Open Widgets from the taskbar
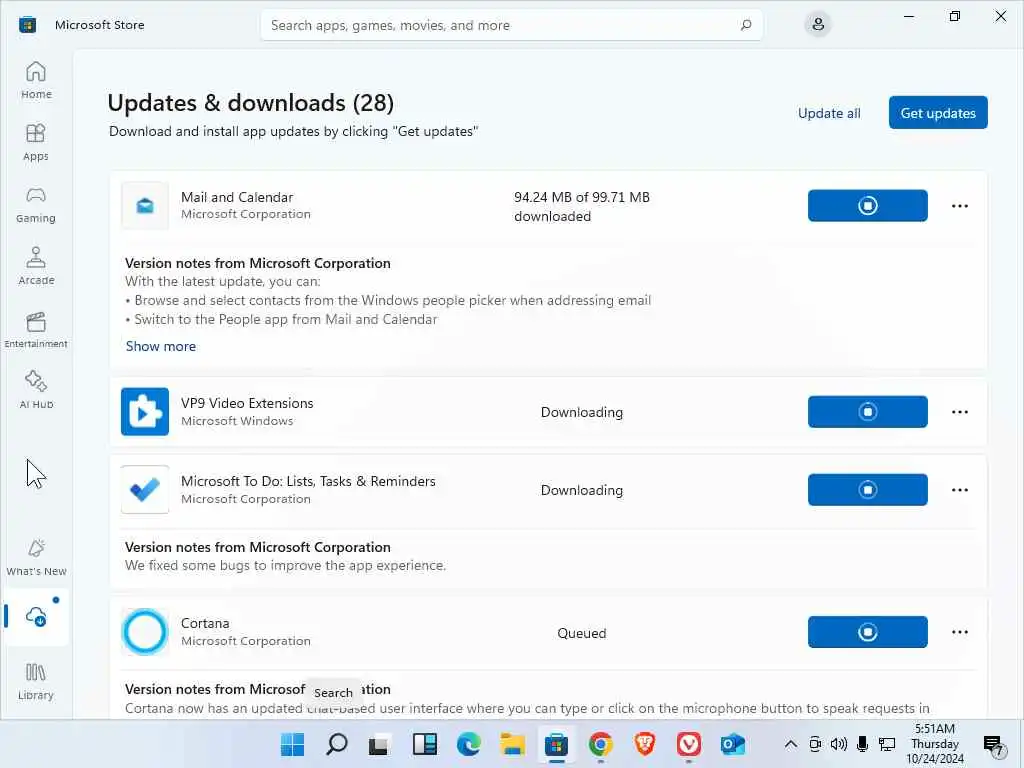The width and height of the screenshot is (1024, 768). tap(424, 744)
